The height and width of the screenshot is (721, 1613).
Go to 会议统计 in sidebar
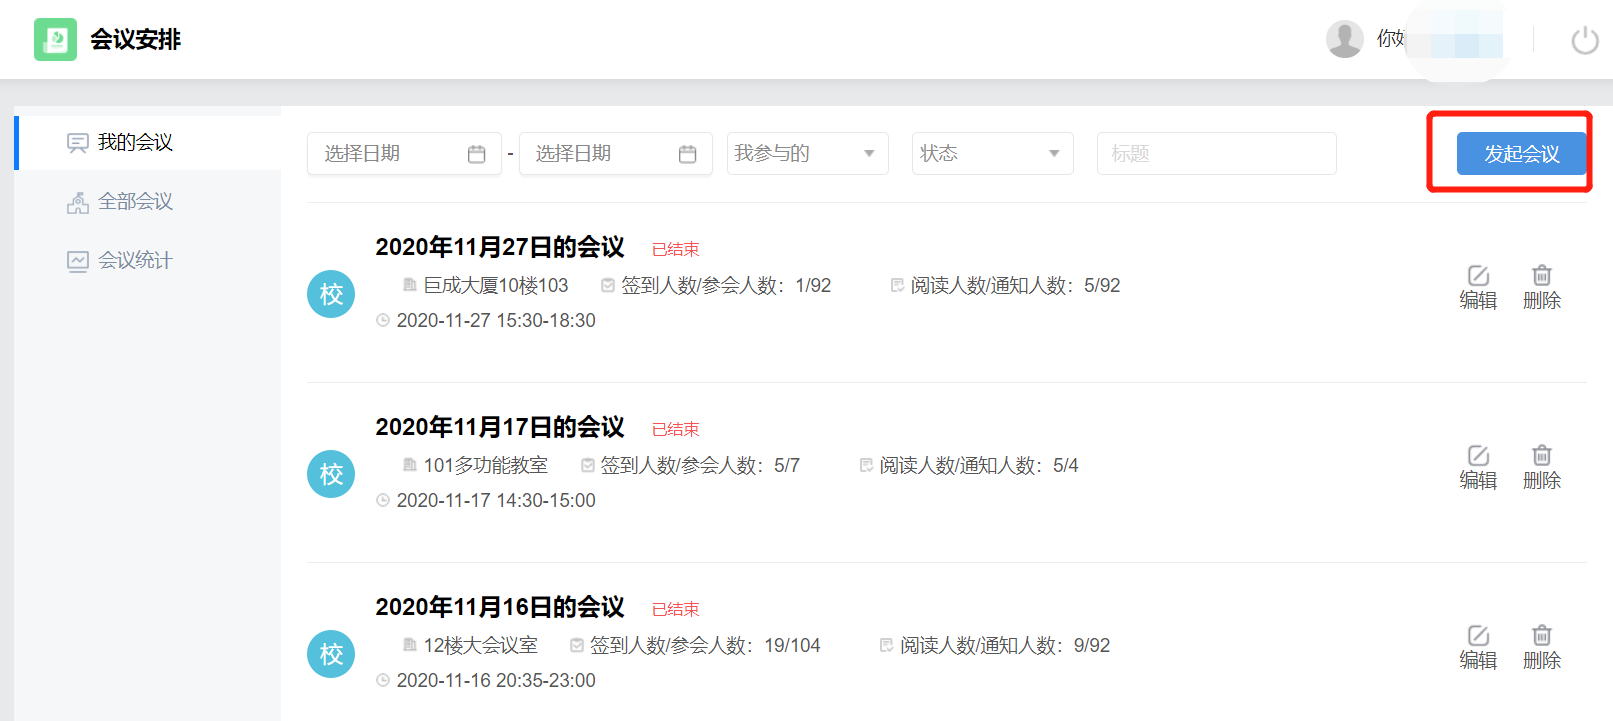[135, 261]
